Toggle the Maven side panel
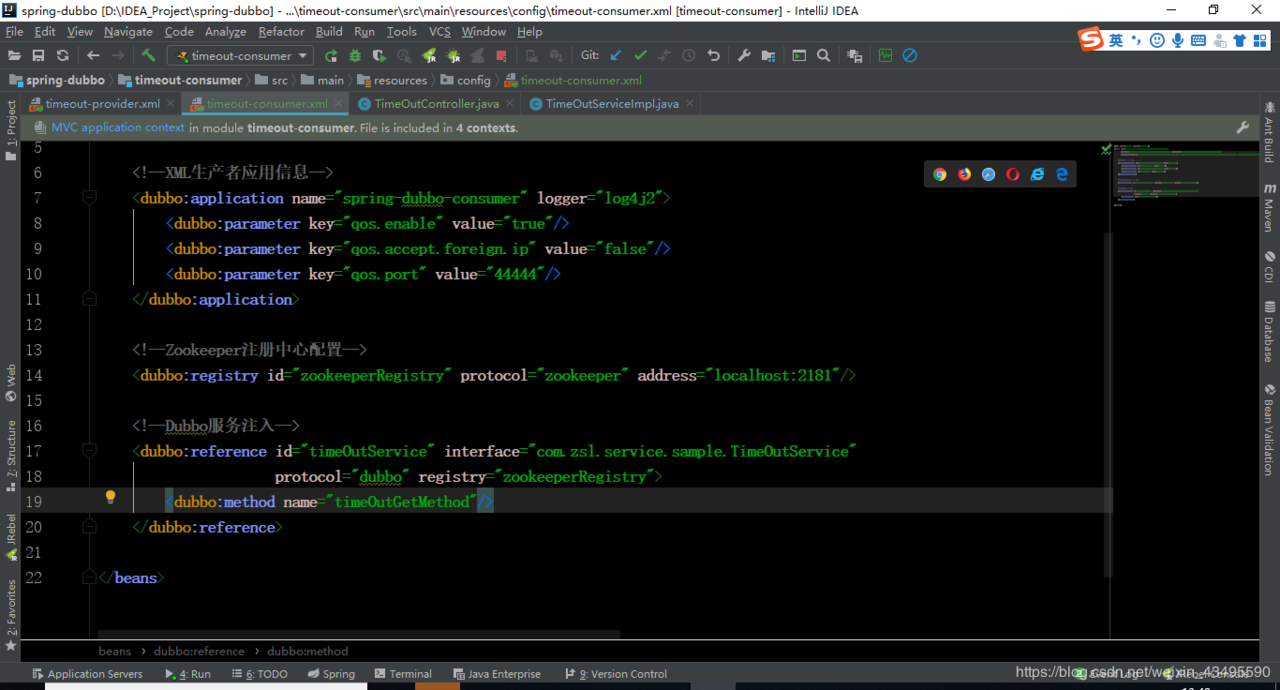Viewport: 1280px width, 690px height. point(1269,207)
